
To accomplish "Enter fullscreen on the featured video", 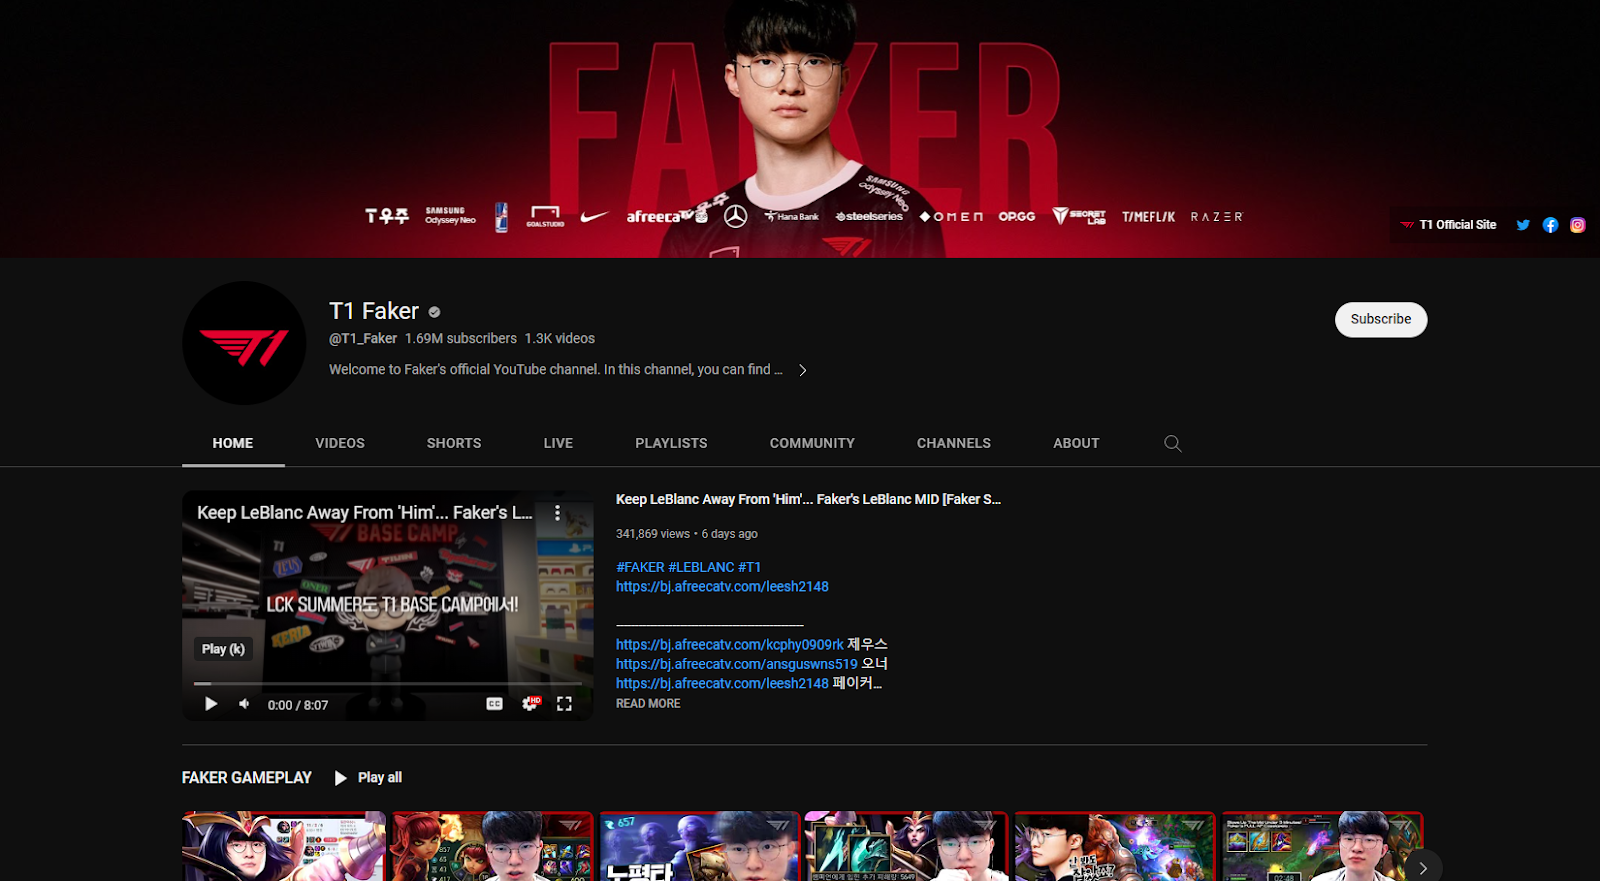I will pyautogui.click(x=564, y=704).
